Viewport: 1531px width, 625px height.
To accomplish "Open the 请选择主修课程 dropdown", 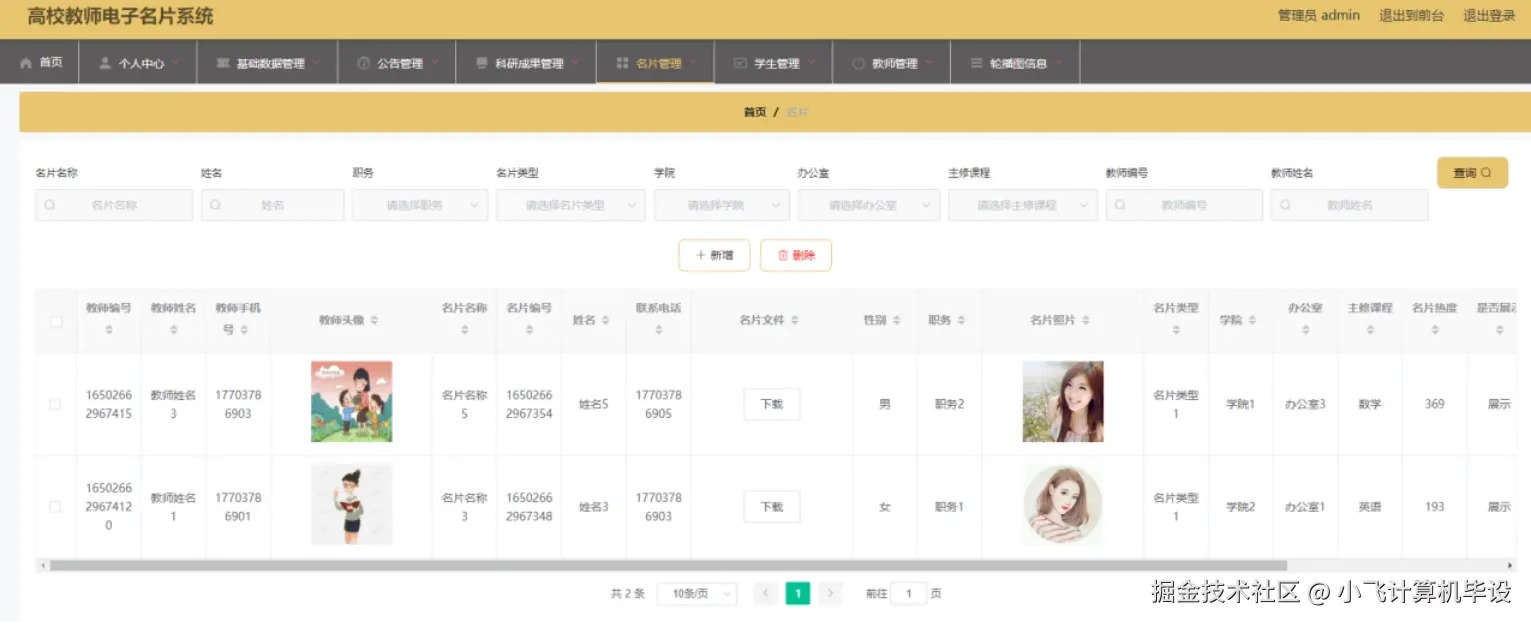I will [1023, 205].
